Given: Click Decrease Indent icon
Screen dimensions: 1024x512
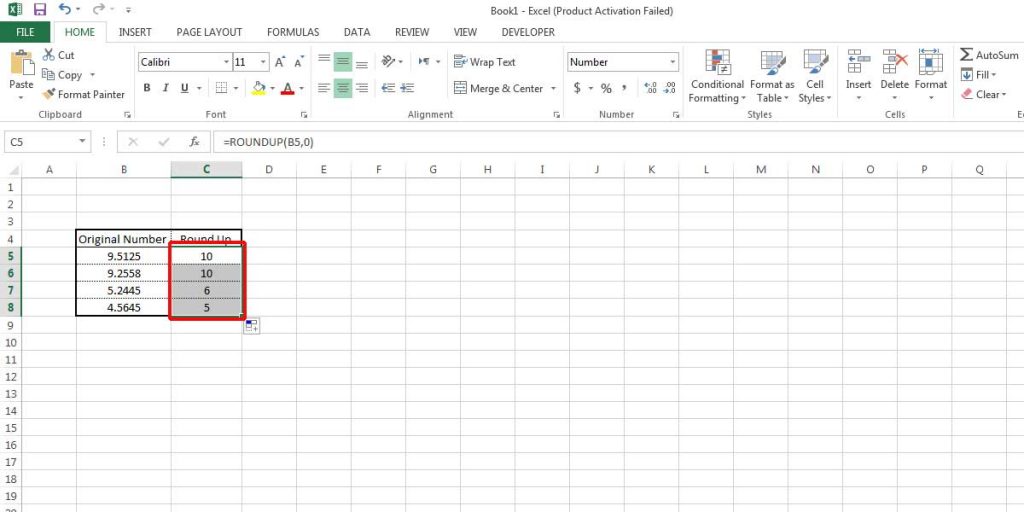Looking at the screenshot, I should (x=389, y=88).
